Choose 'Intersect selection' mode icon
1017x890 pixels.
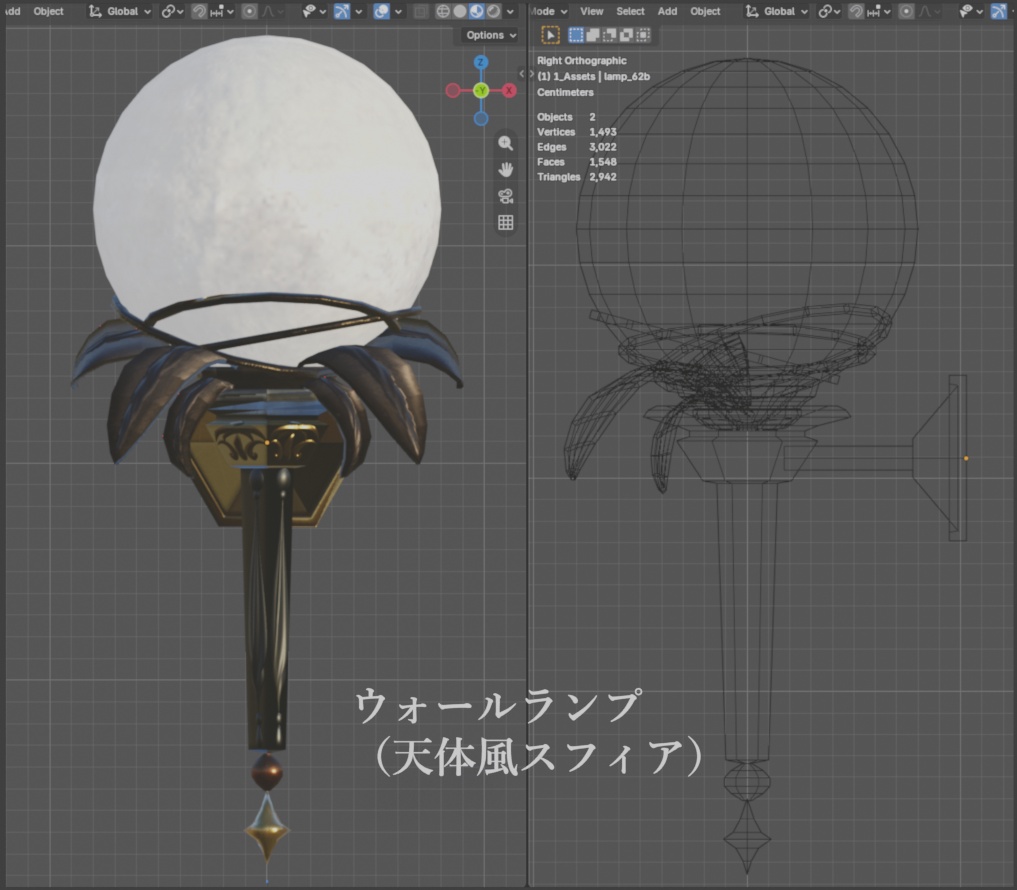643,35
